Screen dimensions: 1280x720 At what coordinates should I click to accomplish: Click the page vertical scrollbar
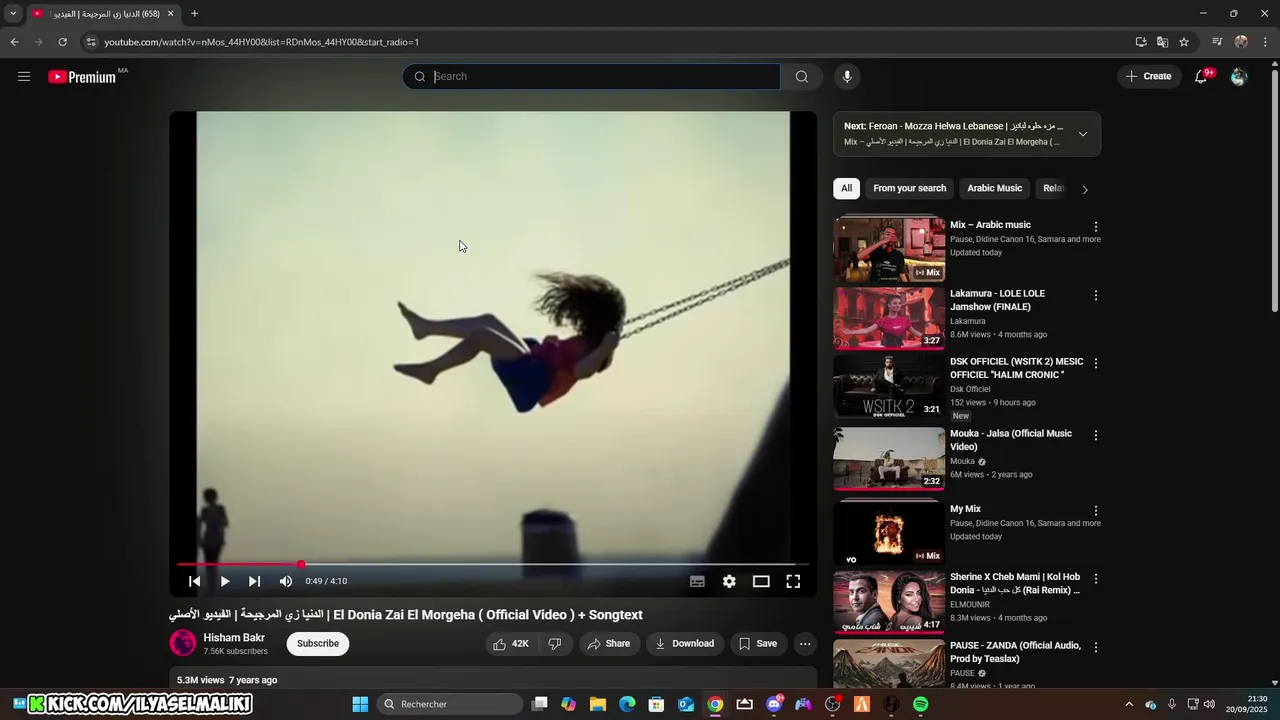click(1274, 190)
